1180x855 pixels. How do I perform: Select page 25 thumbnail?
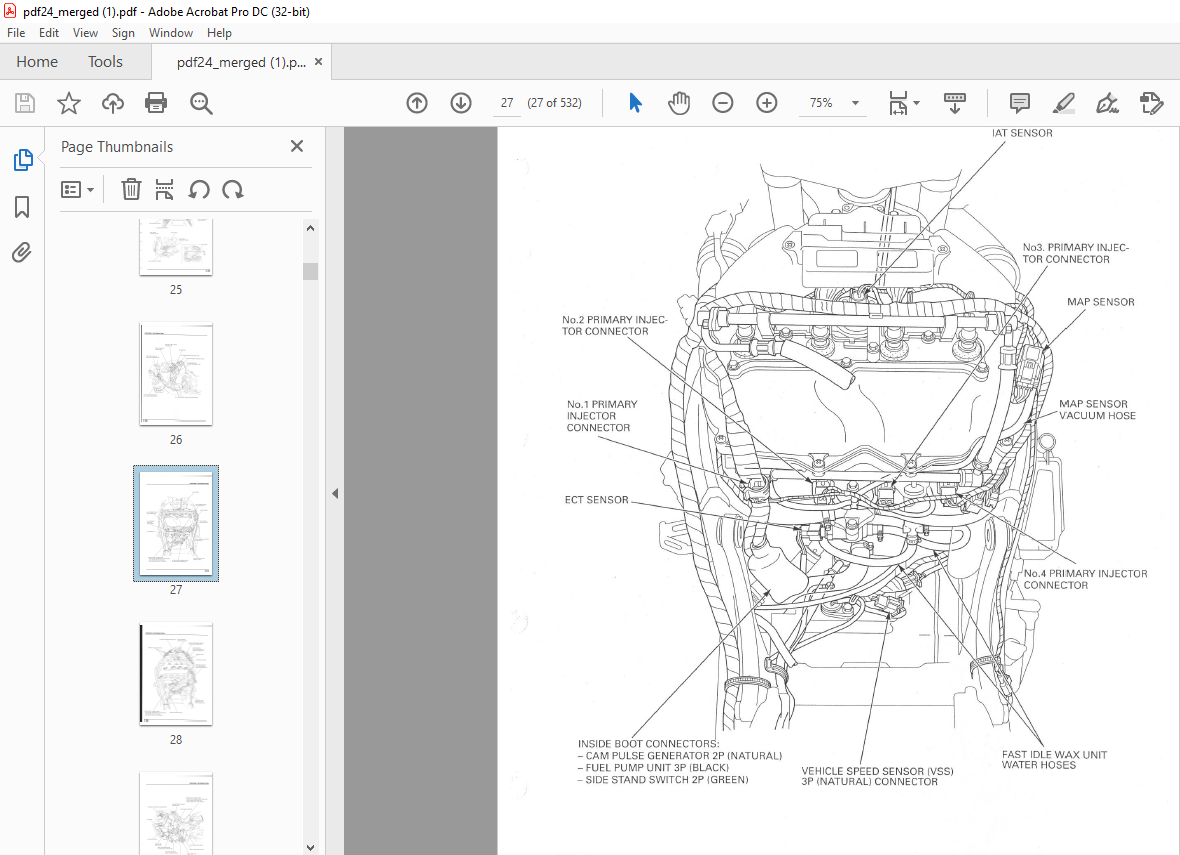click(x=176, y=248)
